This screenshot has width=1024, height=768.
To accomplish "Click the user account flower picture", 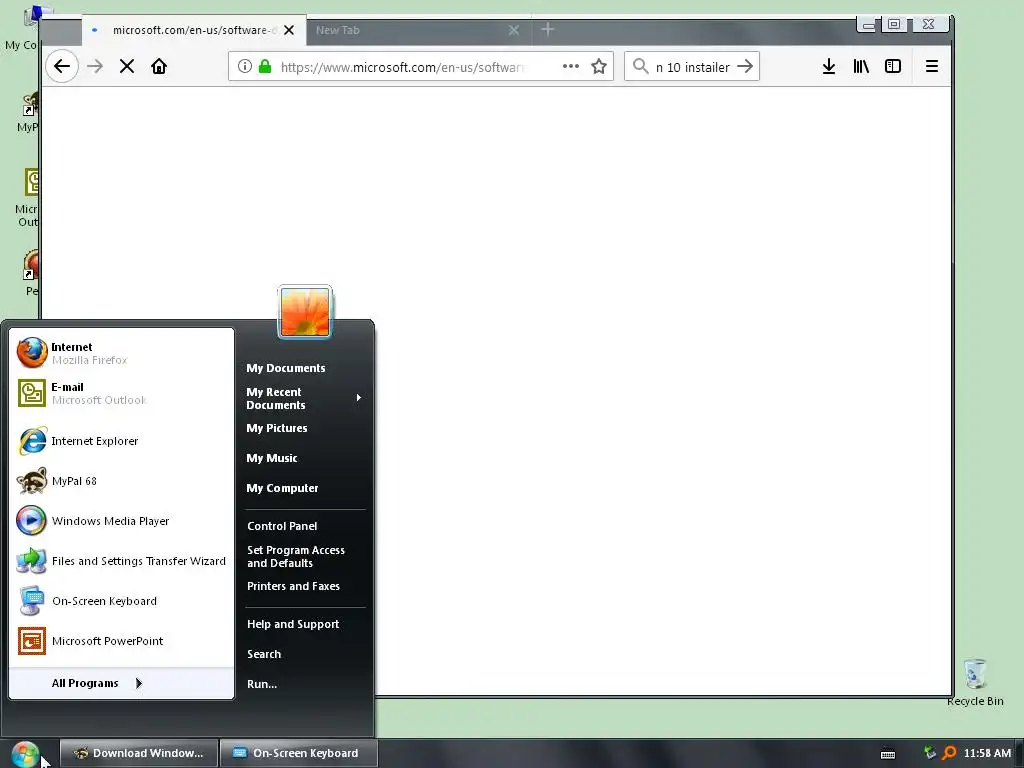I will pyautogui.click(x=305, y=312).
